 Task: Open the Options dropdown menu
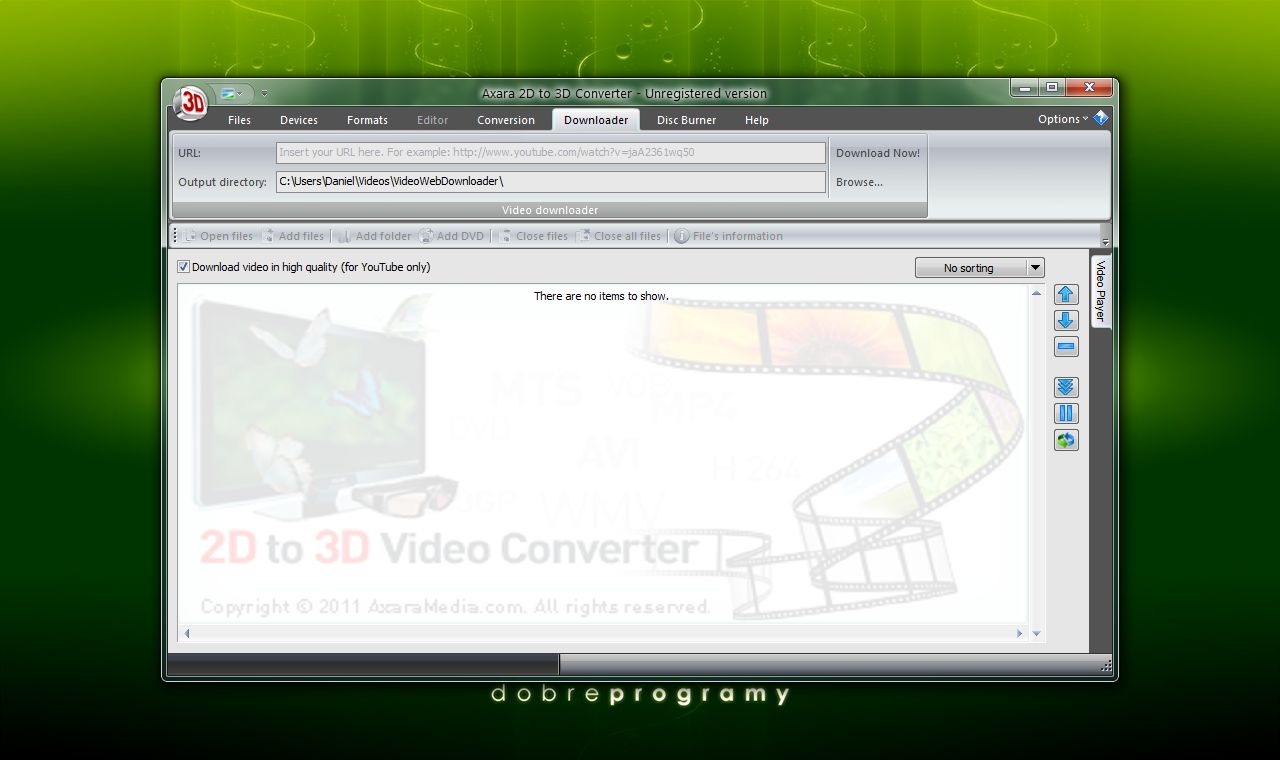point(1063,119)
